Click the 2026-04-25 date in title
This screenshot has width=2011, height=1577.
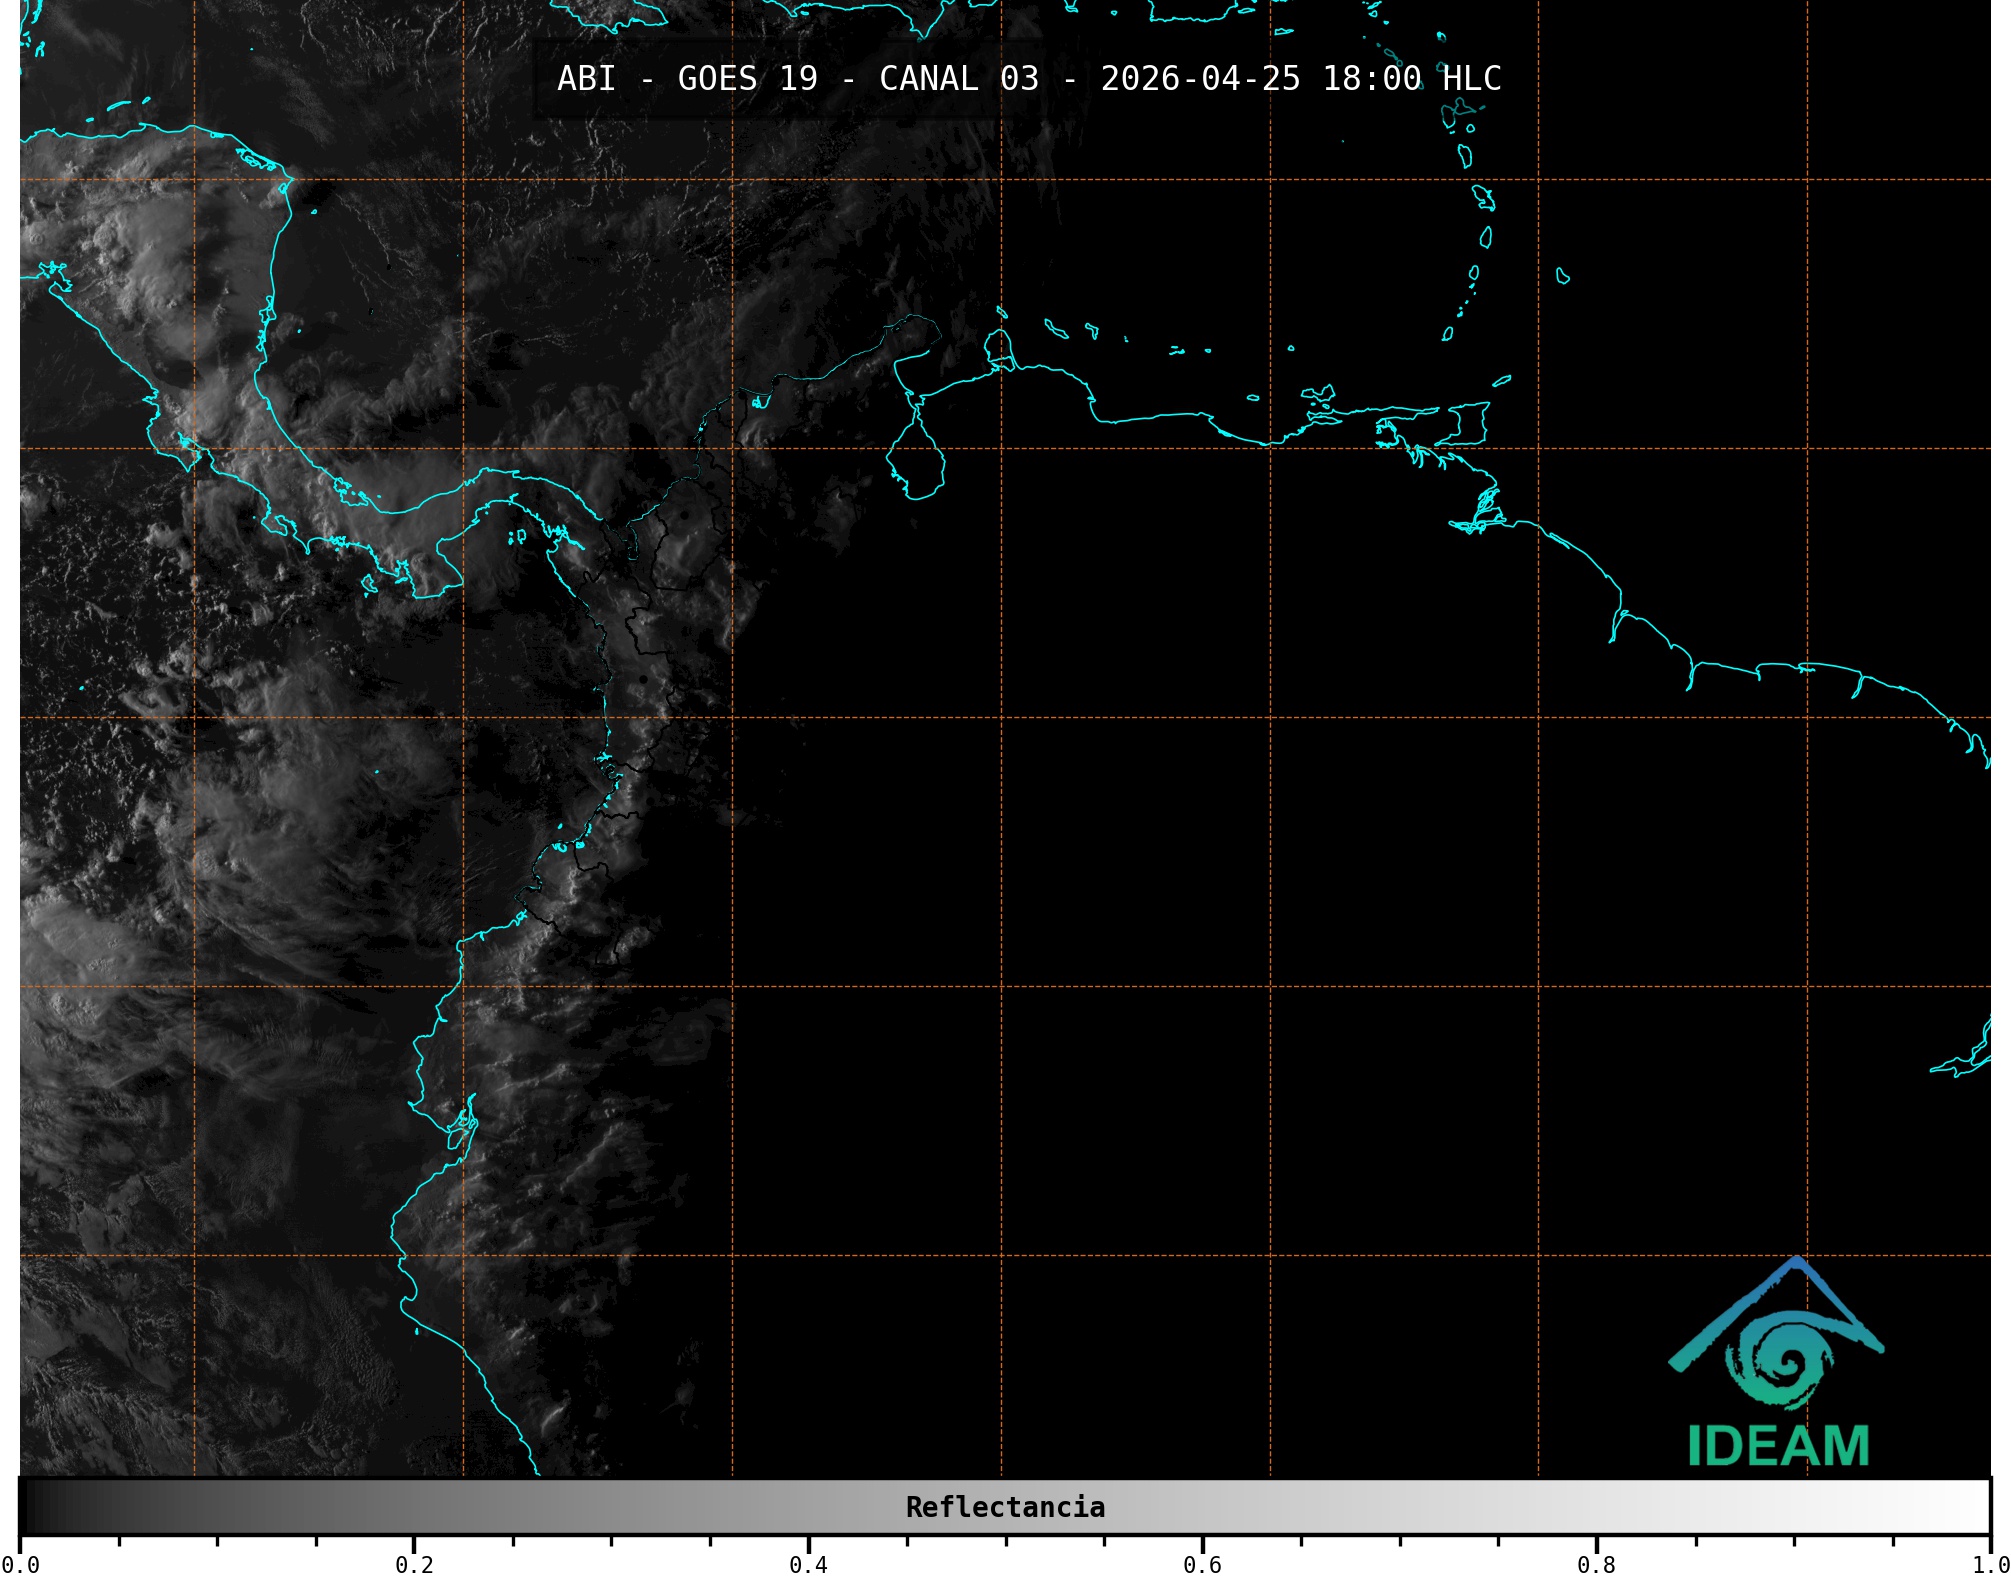coord(1200,79)
